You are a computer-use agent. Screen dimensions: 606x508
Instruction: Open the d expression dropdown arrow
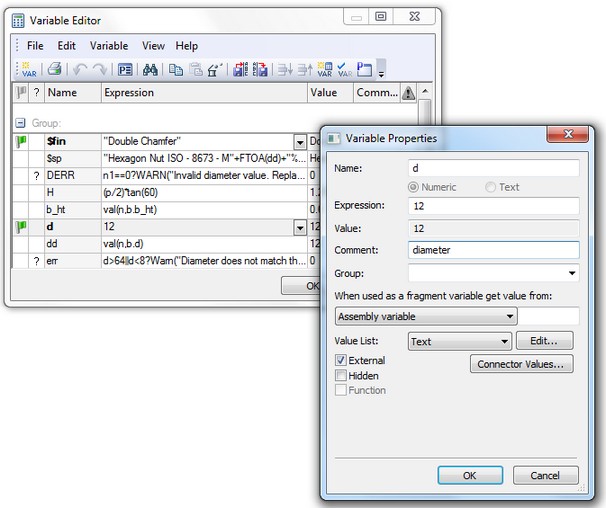tap(300, 227)
